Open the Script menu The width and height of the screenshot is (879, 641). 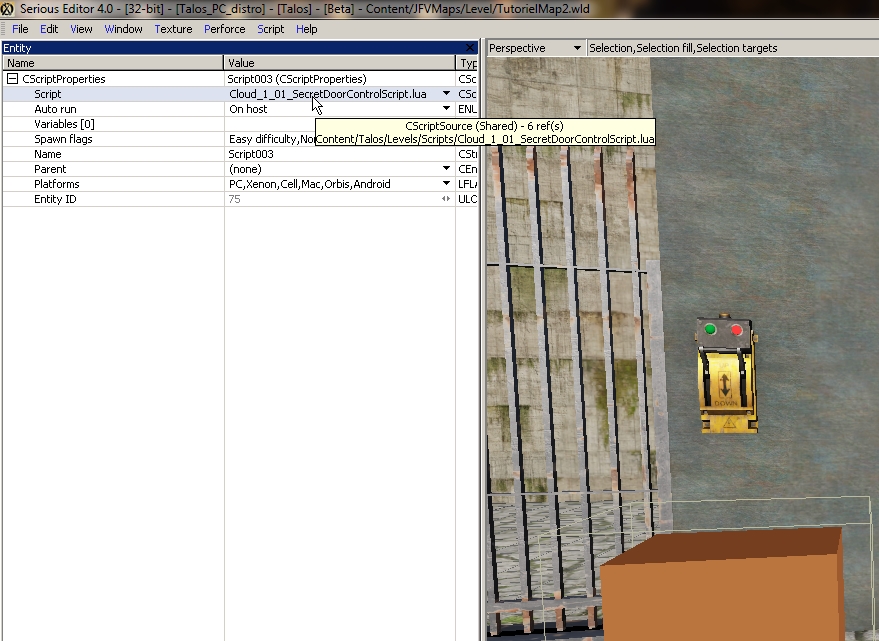point(270,29)
